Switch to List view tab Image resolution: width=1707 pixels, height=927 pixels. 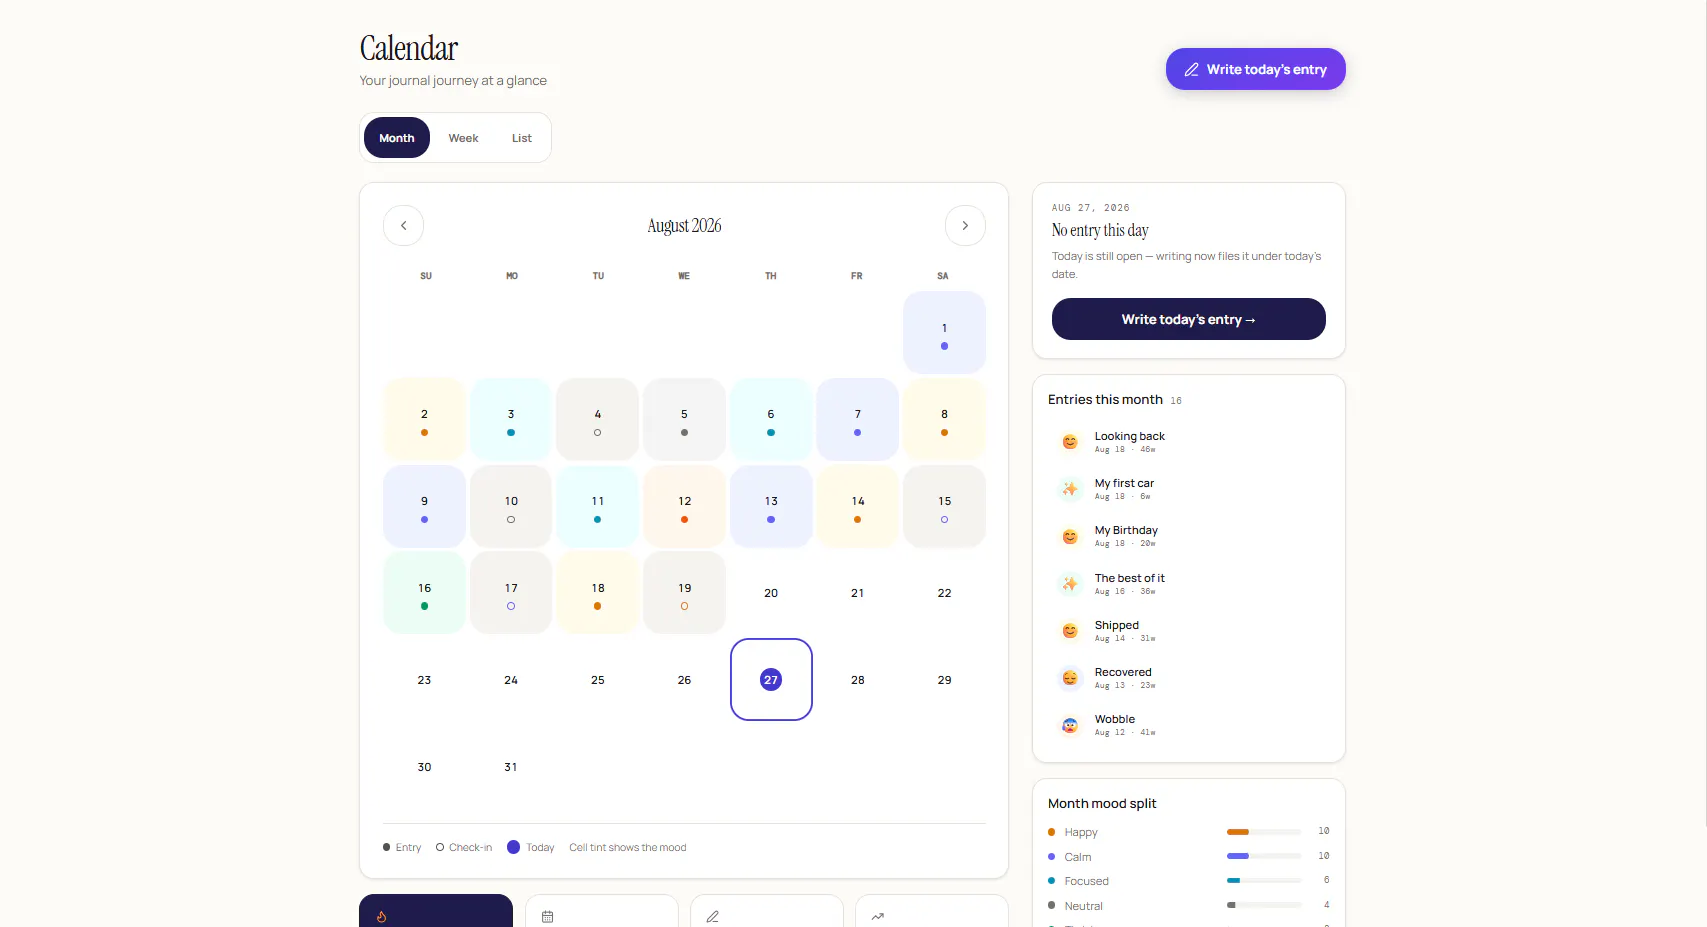pyautogui.click(x=522, y=138)
